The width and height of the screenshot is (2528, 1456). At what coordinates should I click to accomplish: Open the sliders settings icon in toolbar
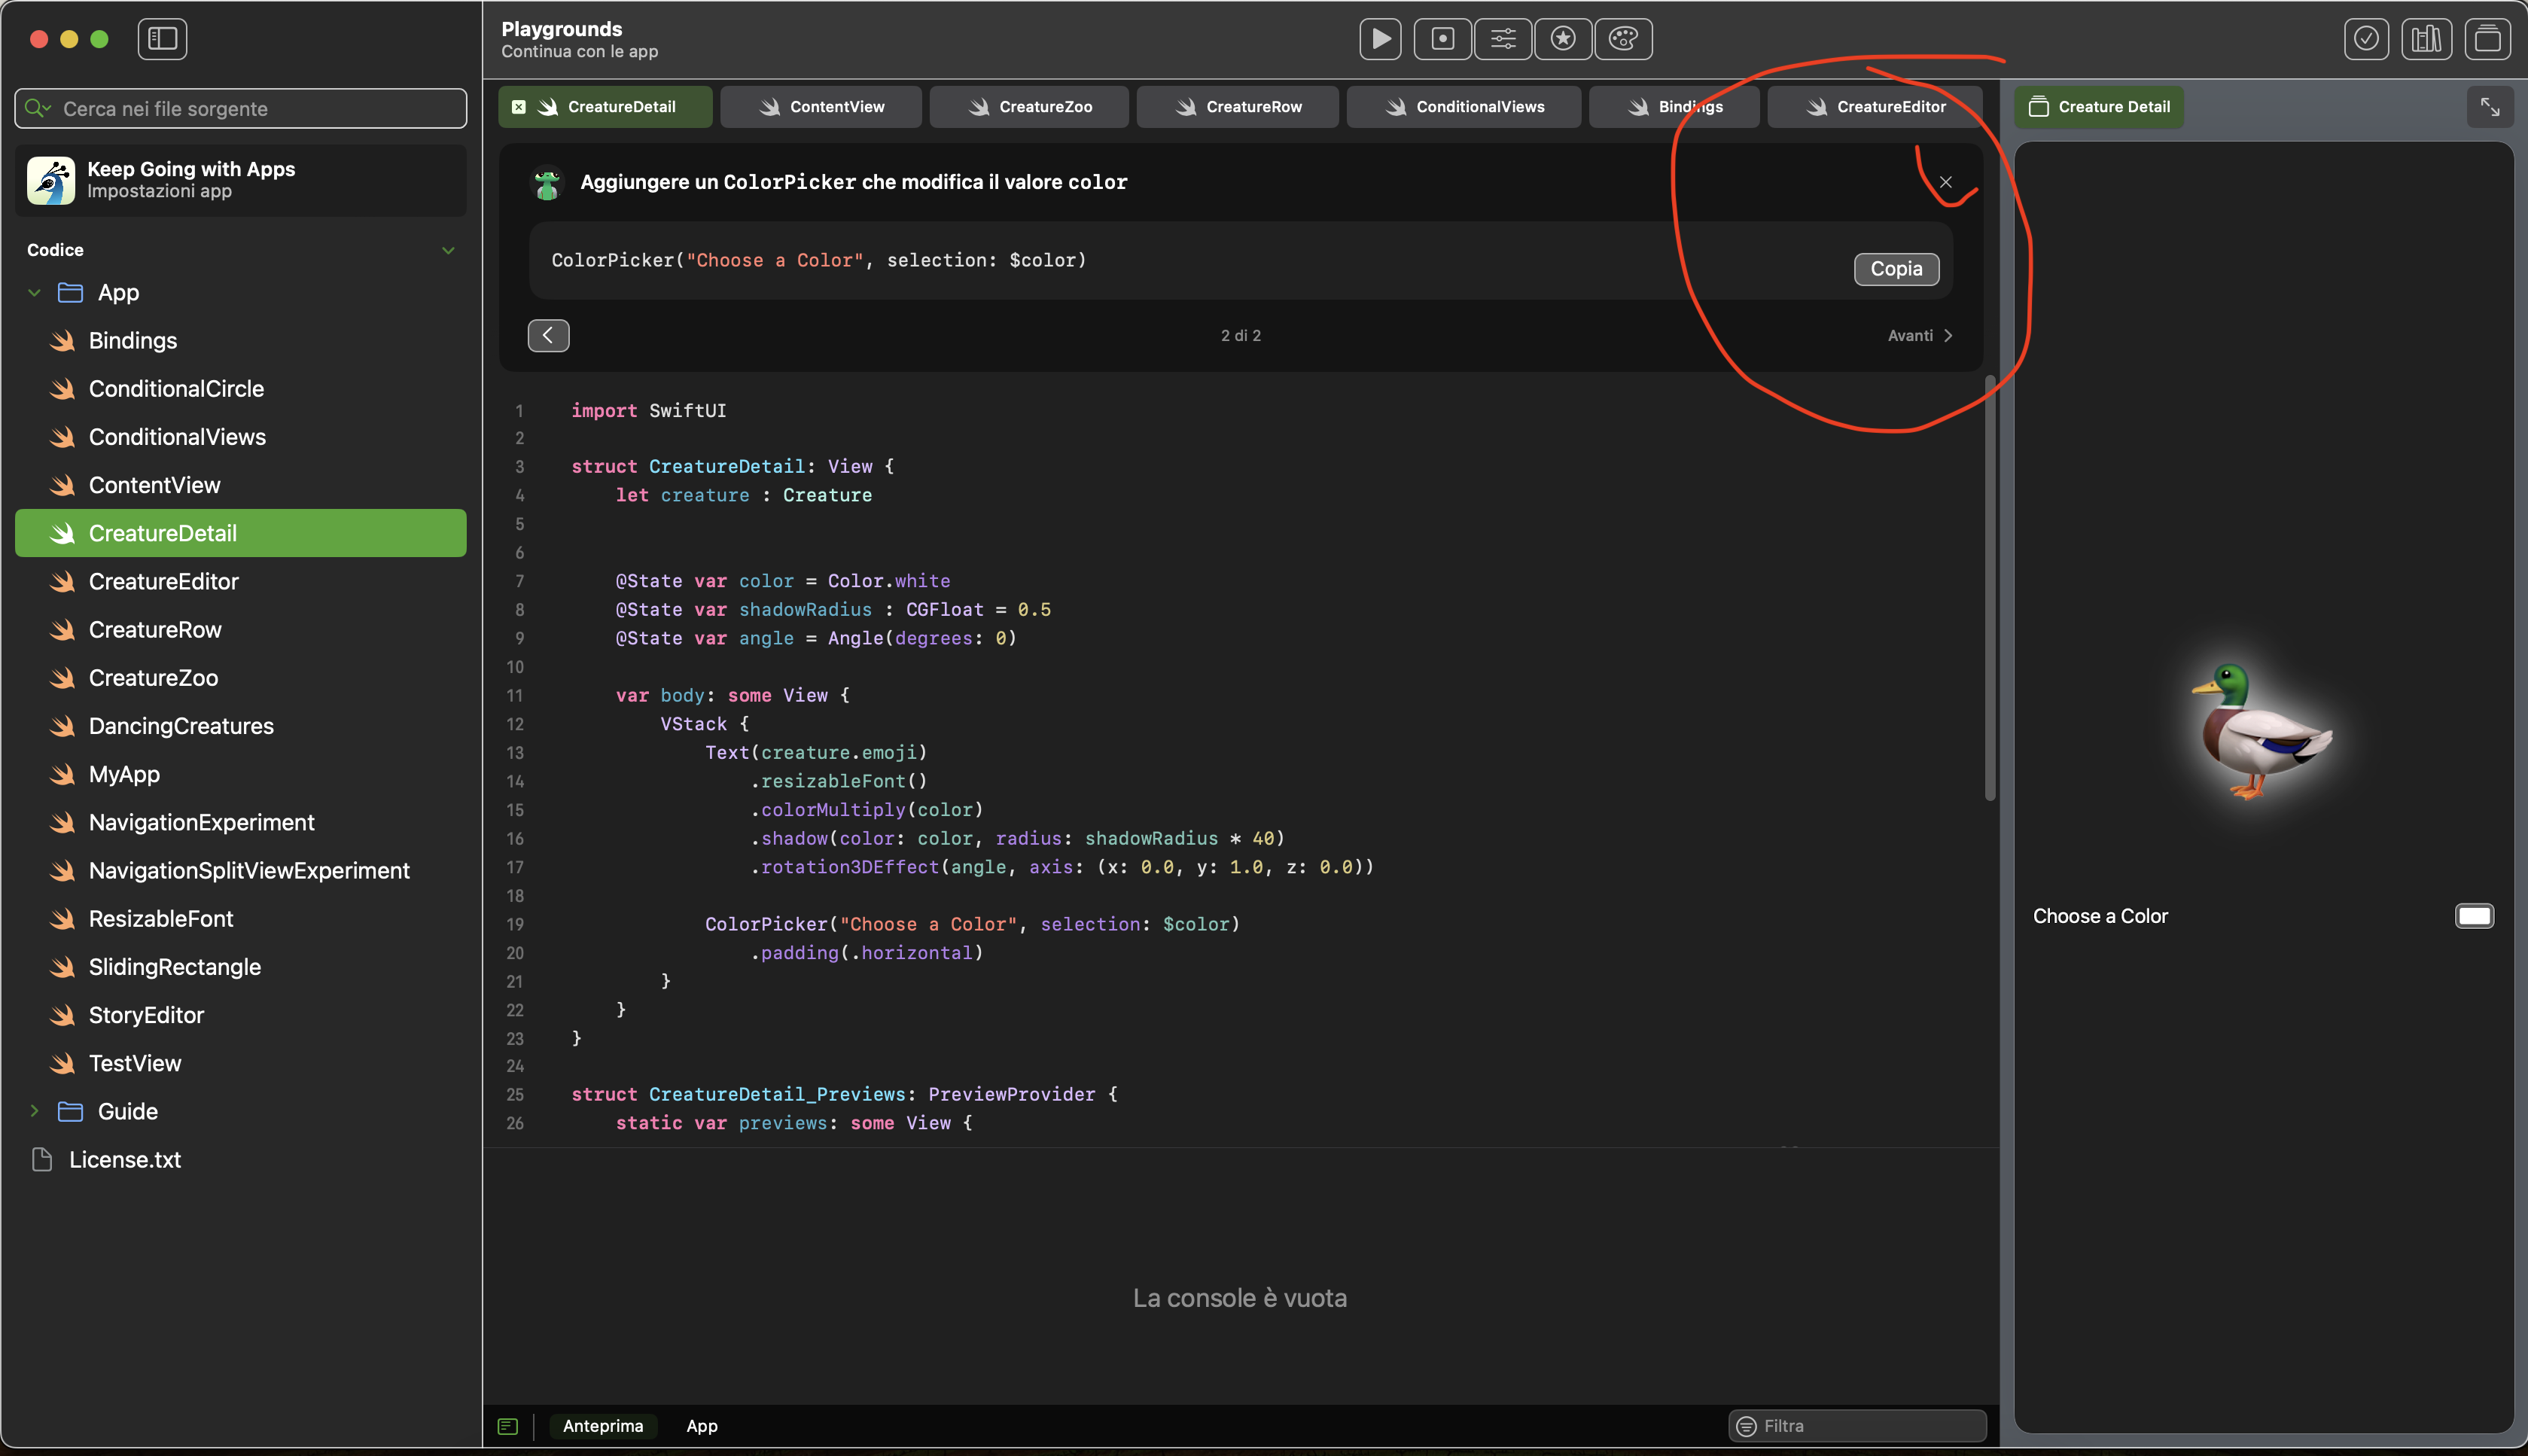[1503, 39]
